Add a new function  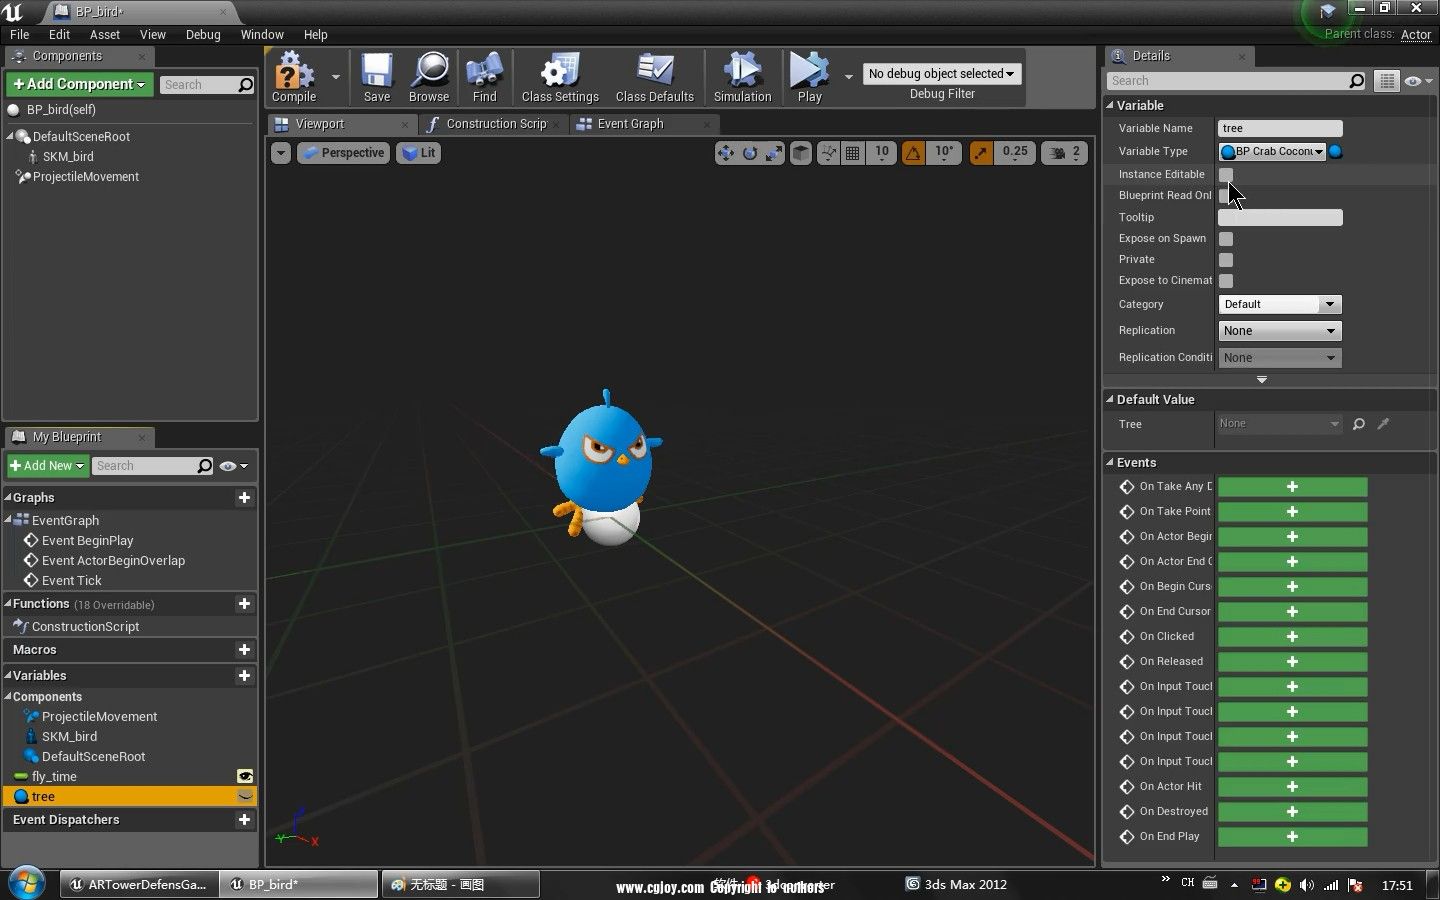coord(244,604)
